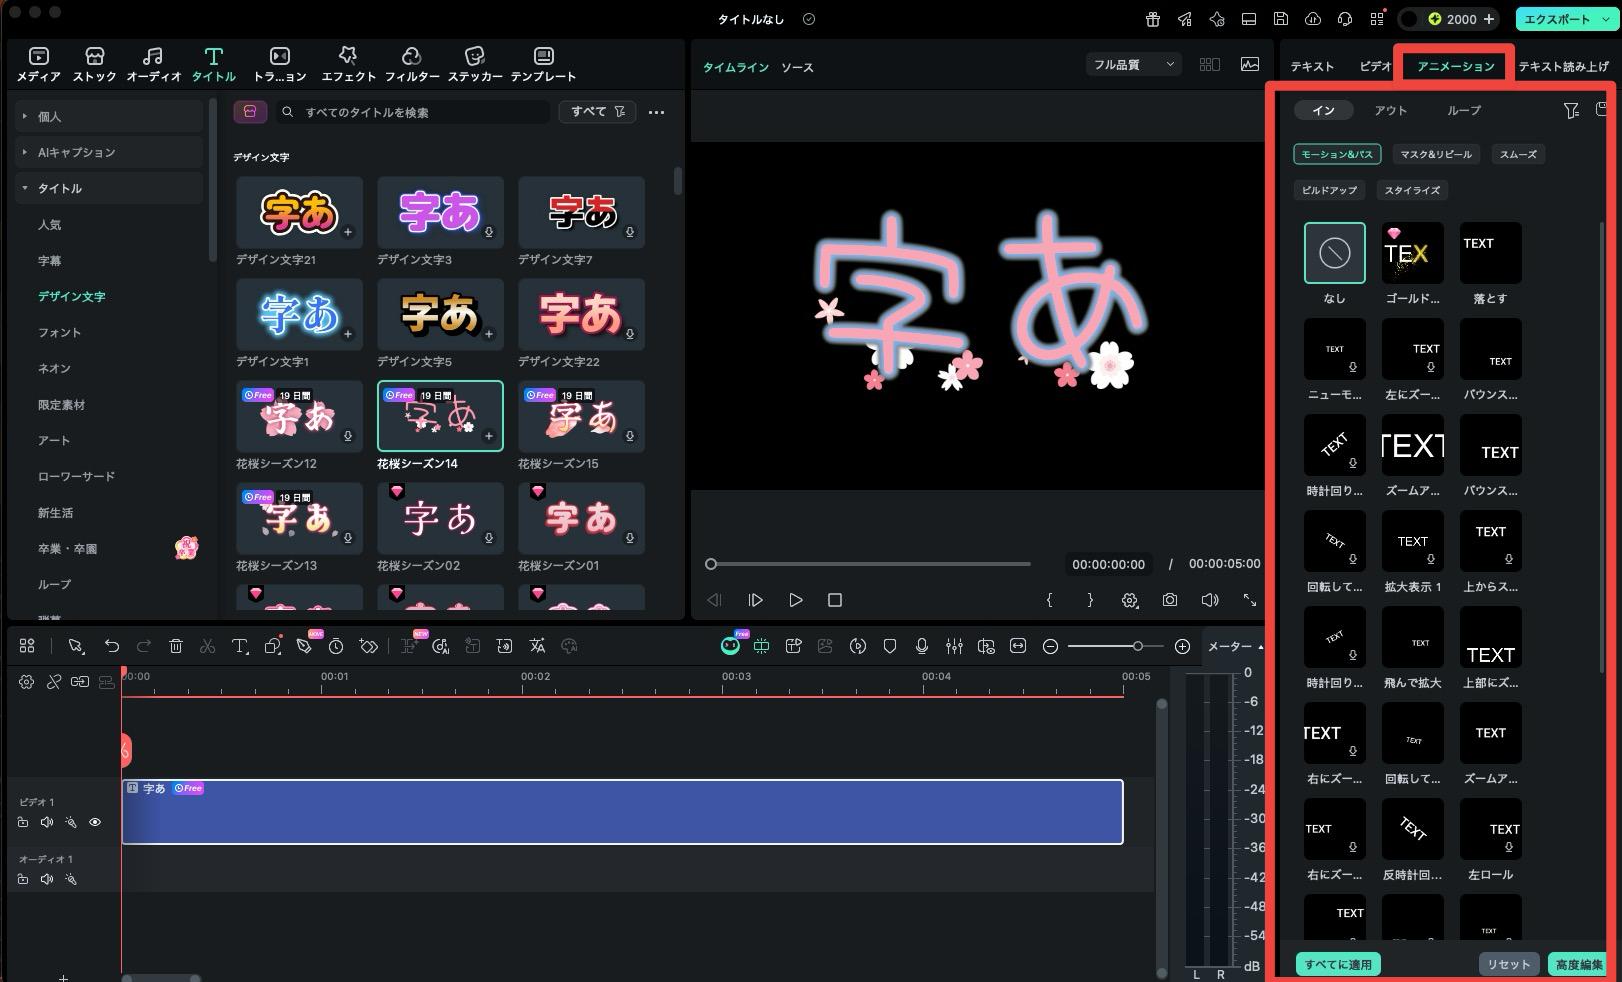Mute the オーディオ1 track speaker icon
1622x982 pixels.
point(47,879)
